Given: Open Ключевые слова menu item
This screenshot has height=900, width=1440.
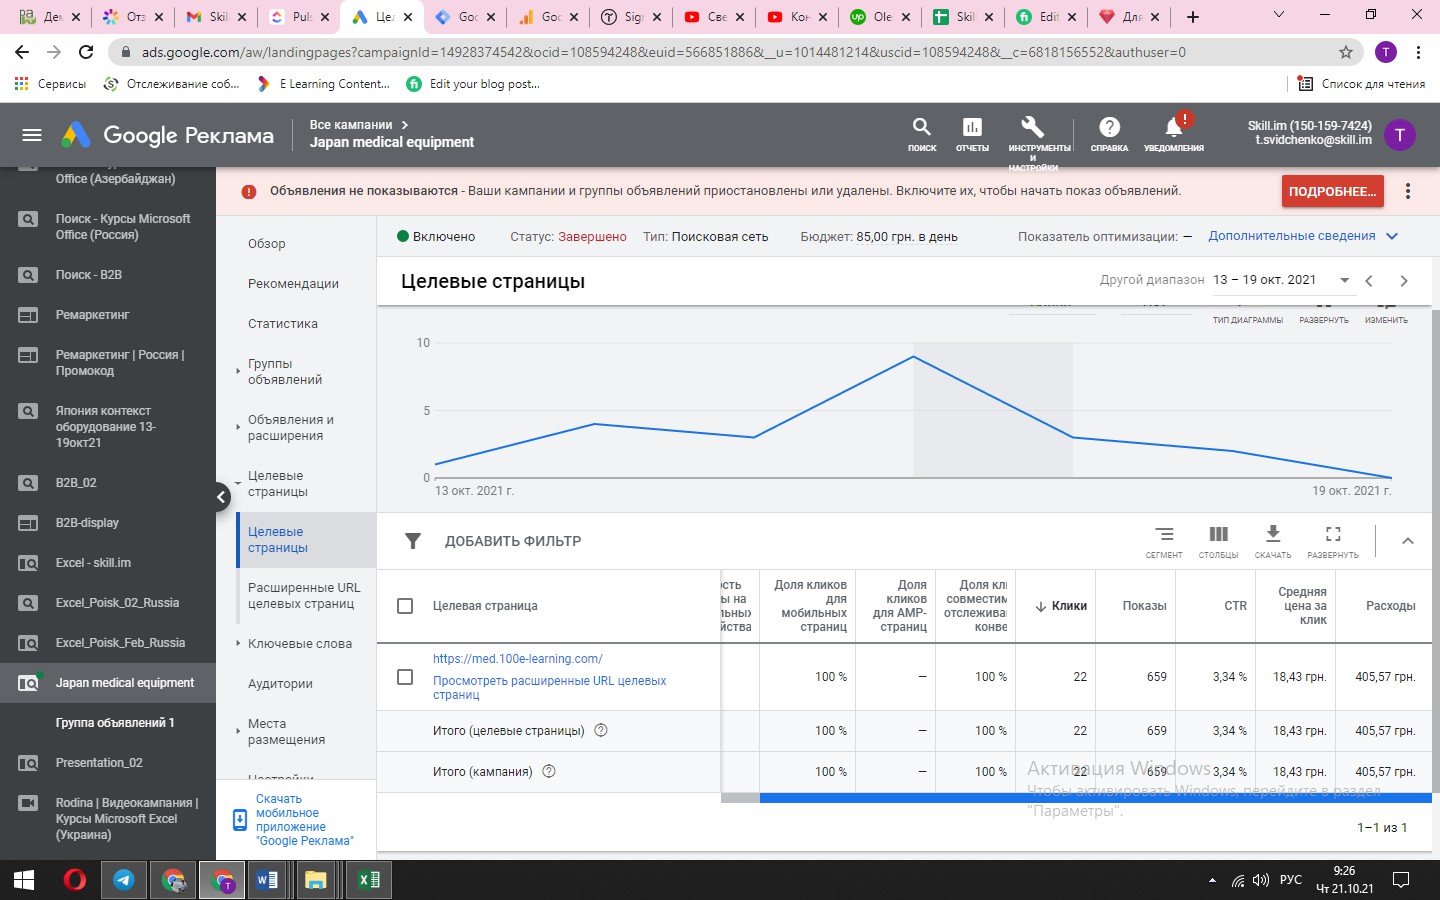Looking at the screenshot, I should [300, 644].
